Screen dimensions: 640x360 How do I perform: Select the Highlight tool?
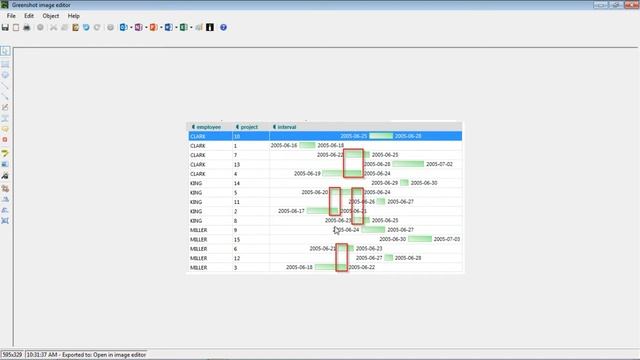[x=5, y=153]
